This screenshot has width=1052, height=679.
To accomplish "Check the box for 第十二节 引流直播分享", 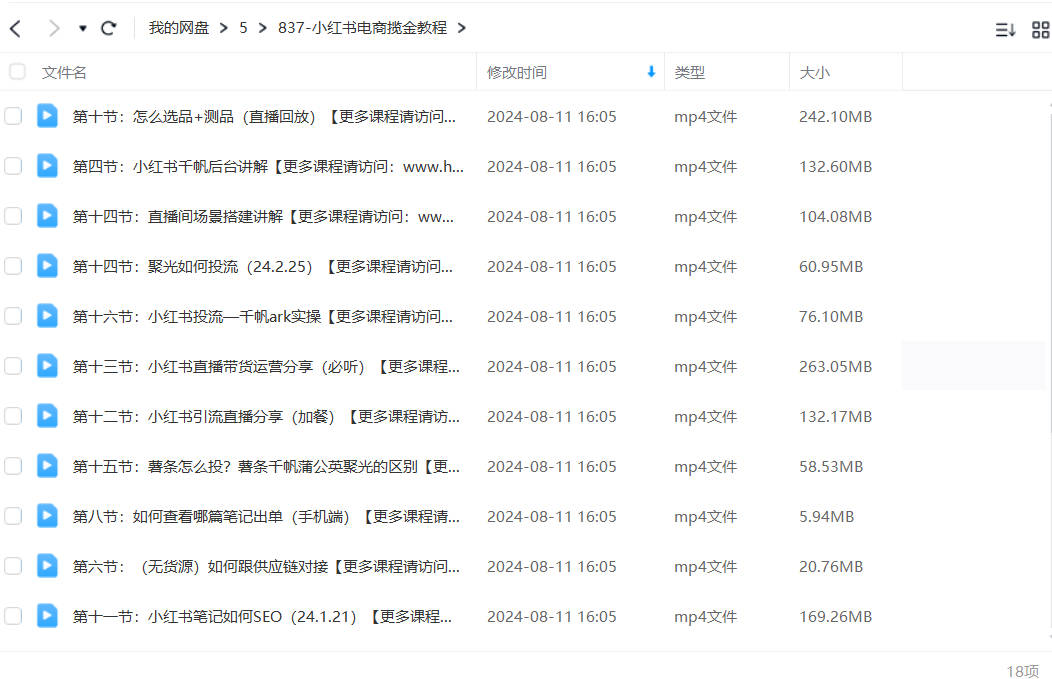I will tap(13, 416).
